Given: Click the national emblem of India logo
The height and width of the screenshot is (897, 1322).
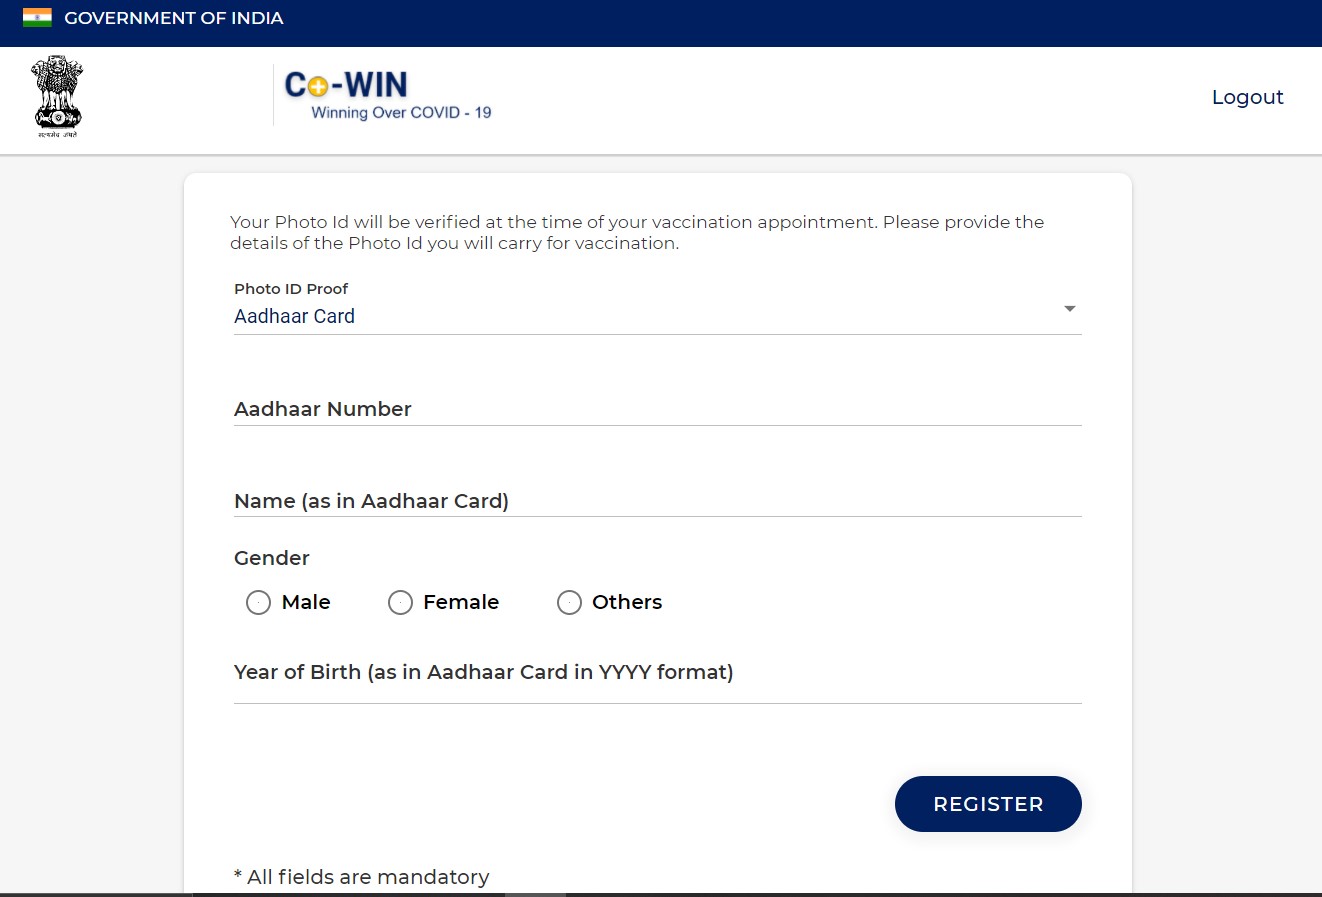Looking at the screenshot, I should click(x=57, y=96).
